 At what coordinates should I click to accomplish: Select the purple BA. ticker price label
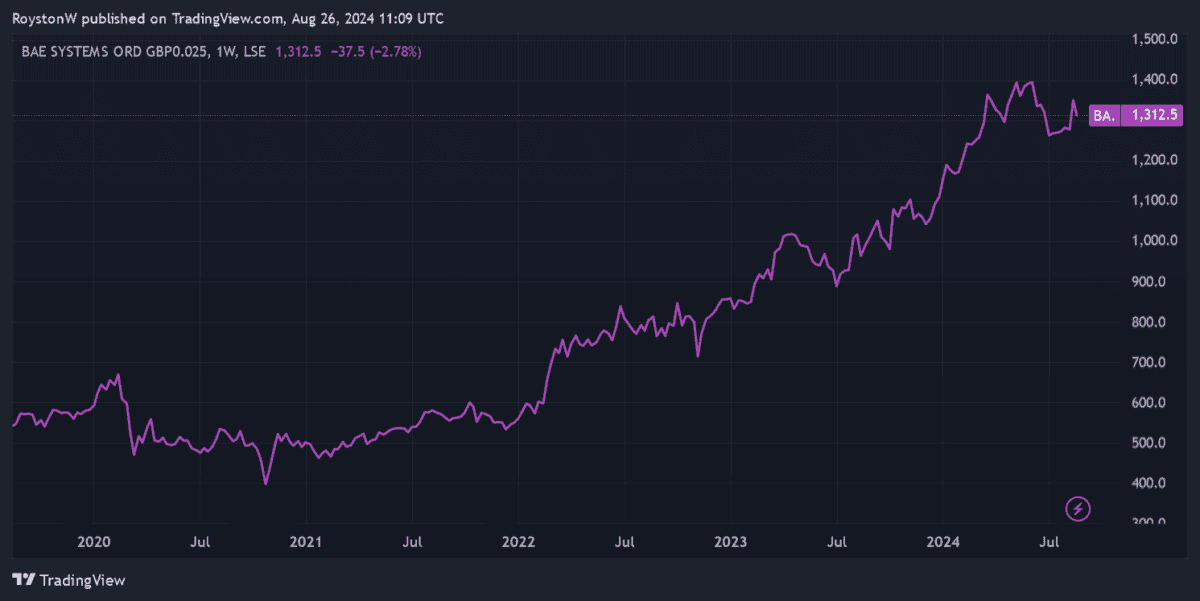(1103, 115)
